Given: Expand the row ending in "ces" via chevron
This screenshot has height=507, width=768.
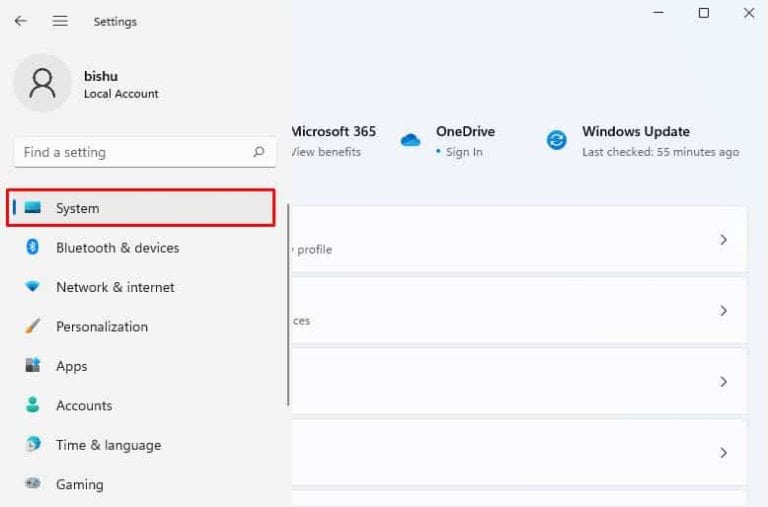Looking at the screenshot, I should coord(723,311).
